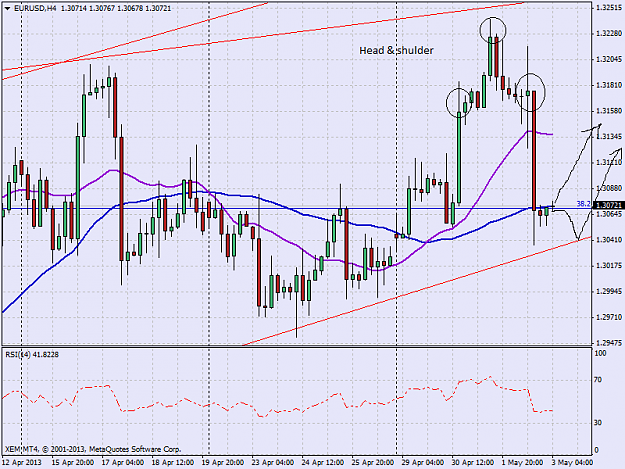Click the MetaQuotes Software Corp. copyright text
Screen dimensions: 625x469
point(93,449)
